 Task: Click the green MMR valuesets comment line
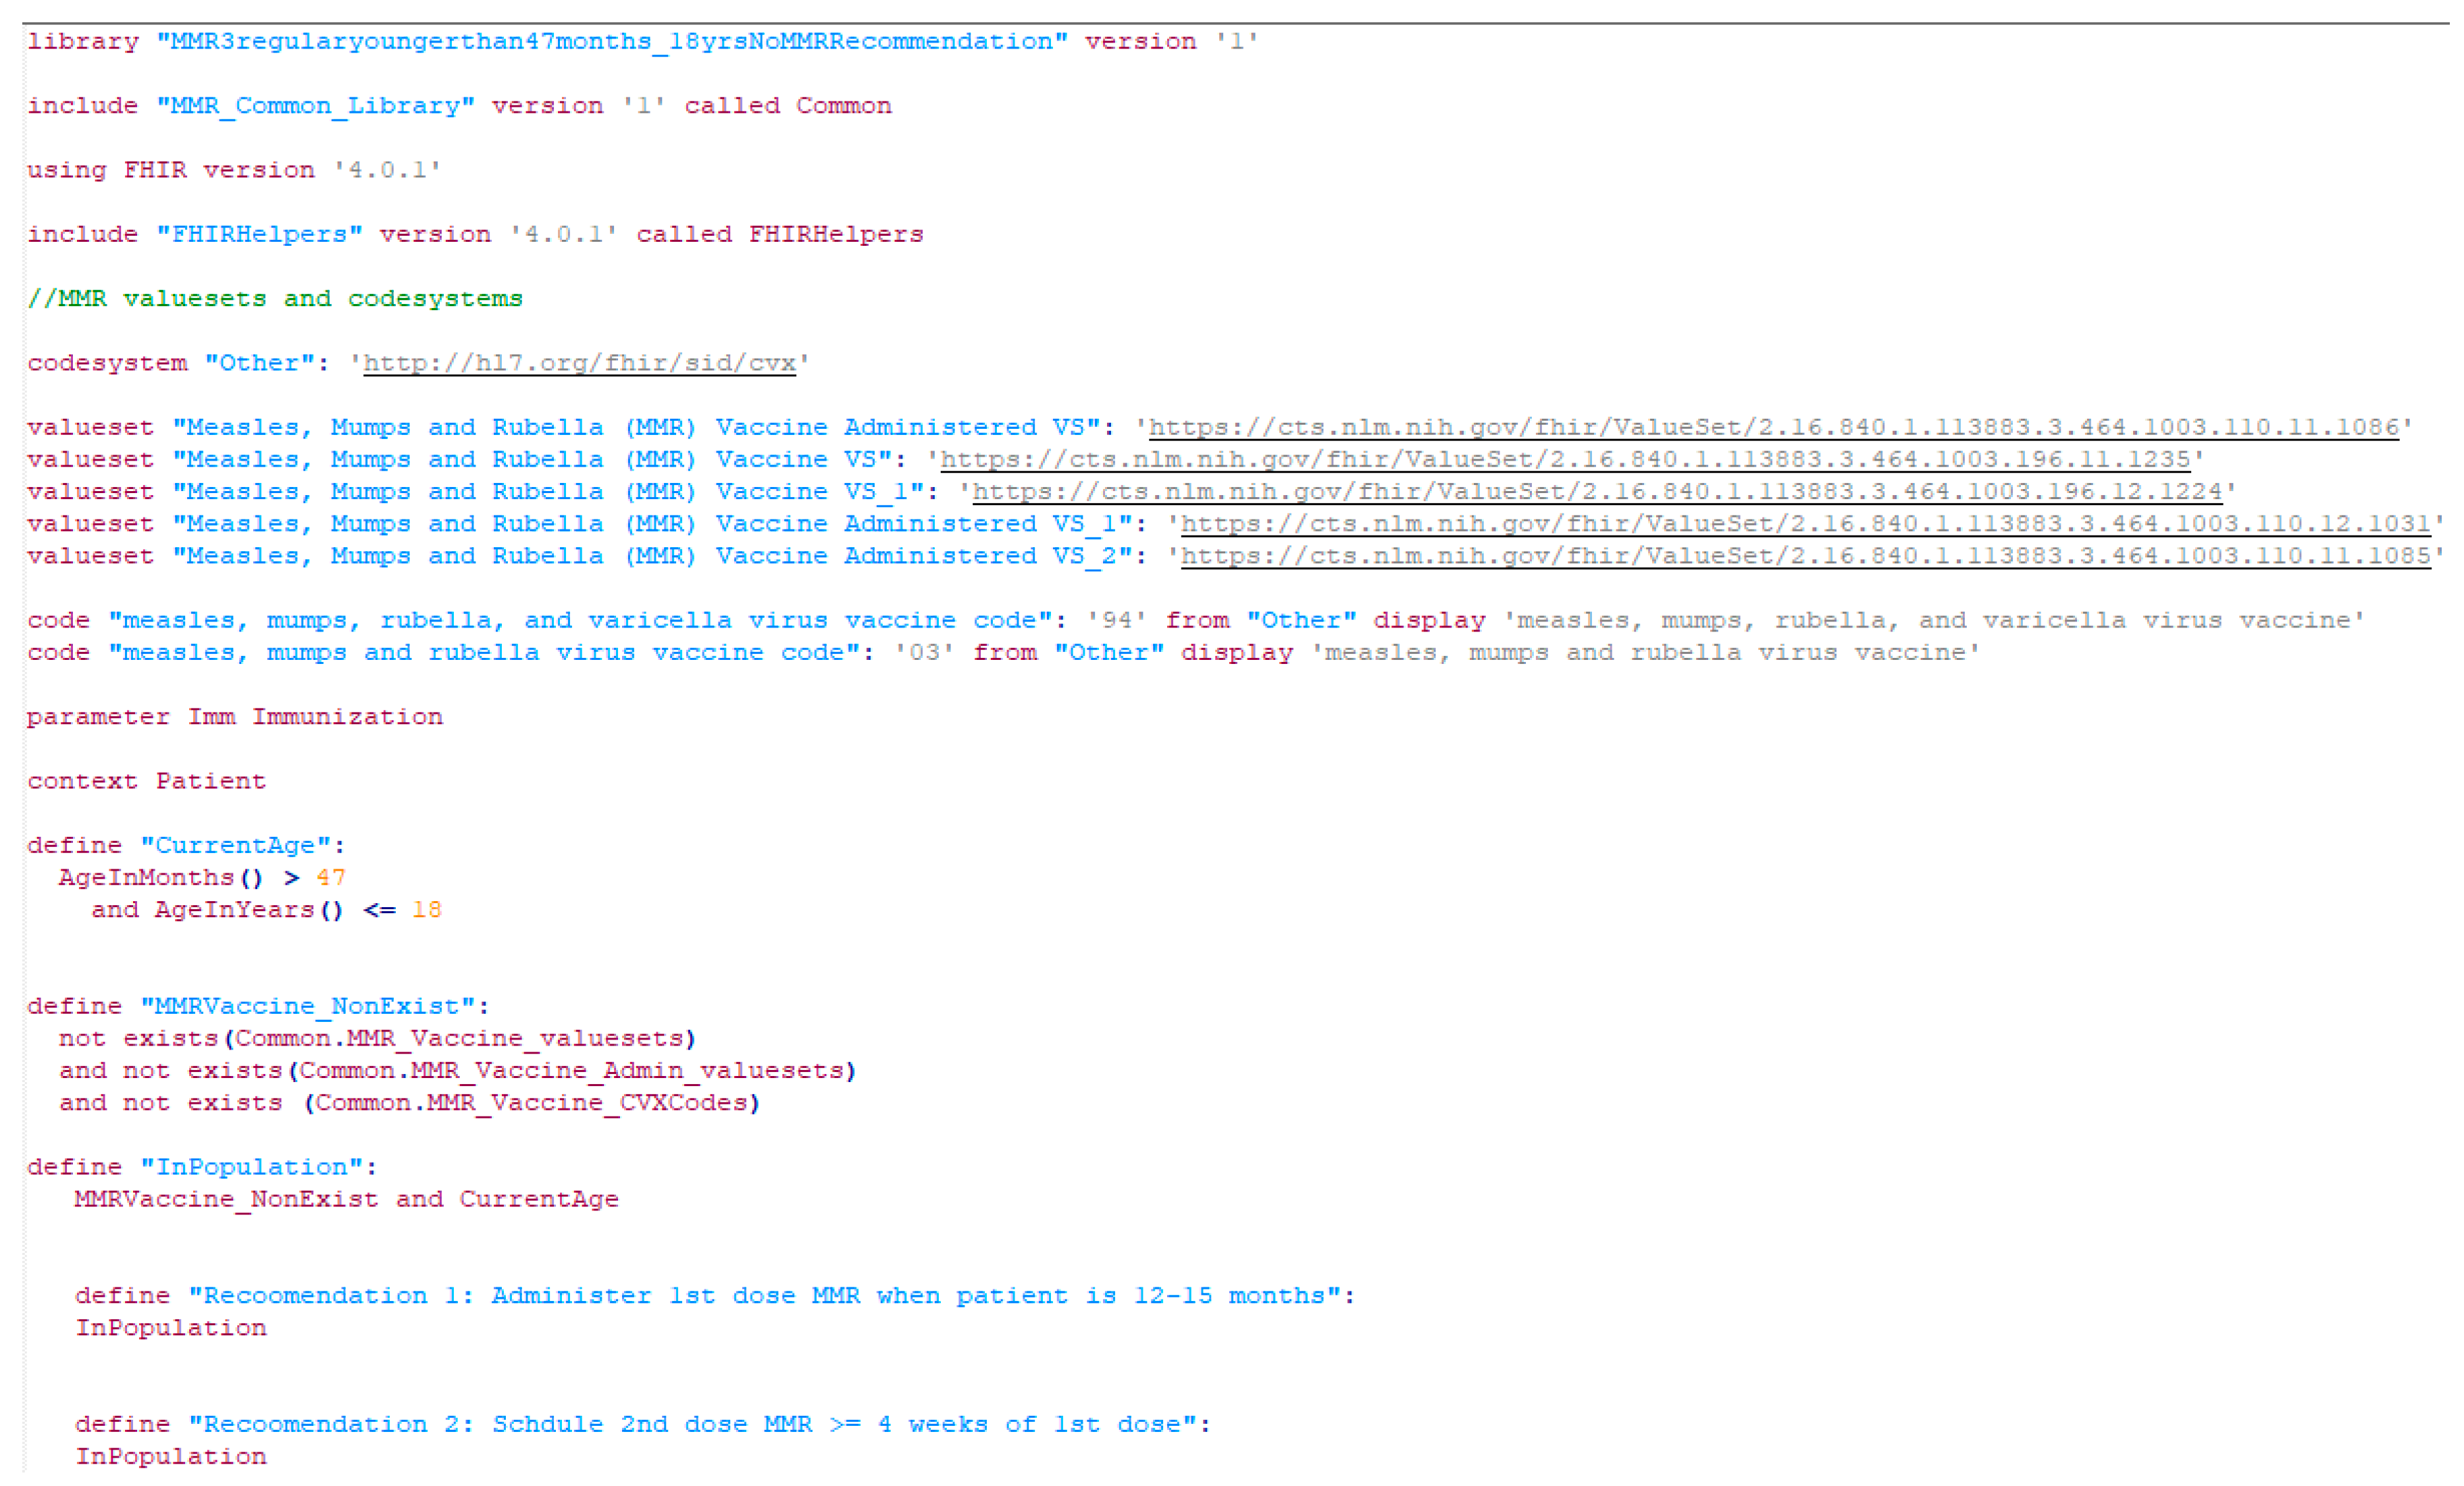(x=275, y=298)
